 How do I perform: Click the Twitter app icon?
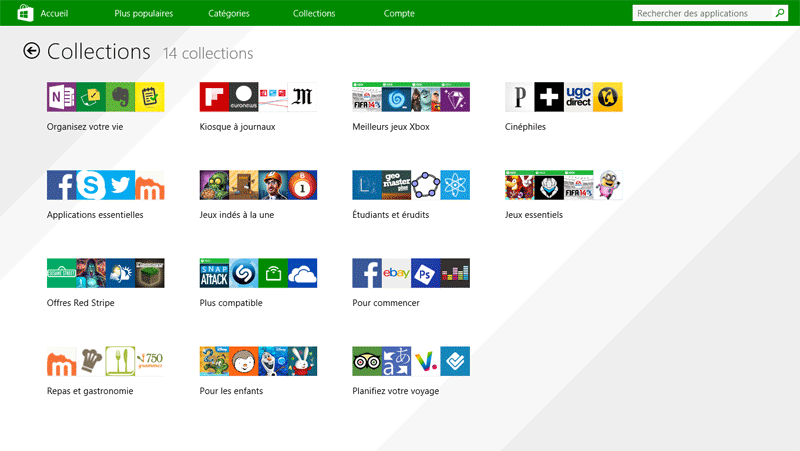120,185
